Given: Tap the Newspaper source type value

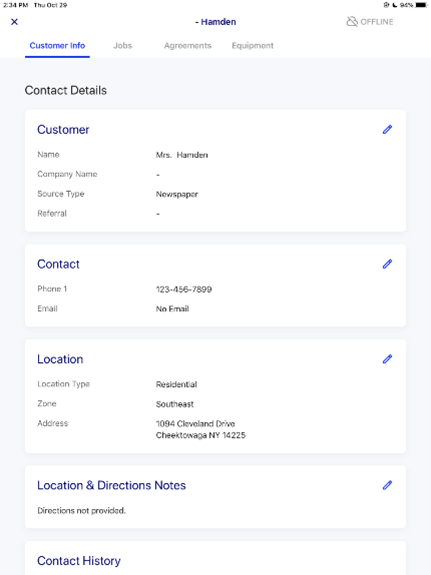Looking at the screenshot, I should pyautogui.click(x=177, y=194).
